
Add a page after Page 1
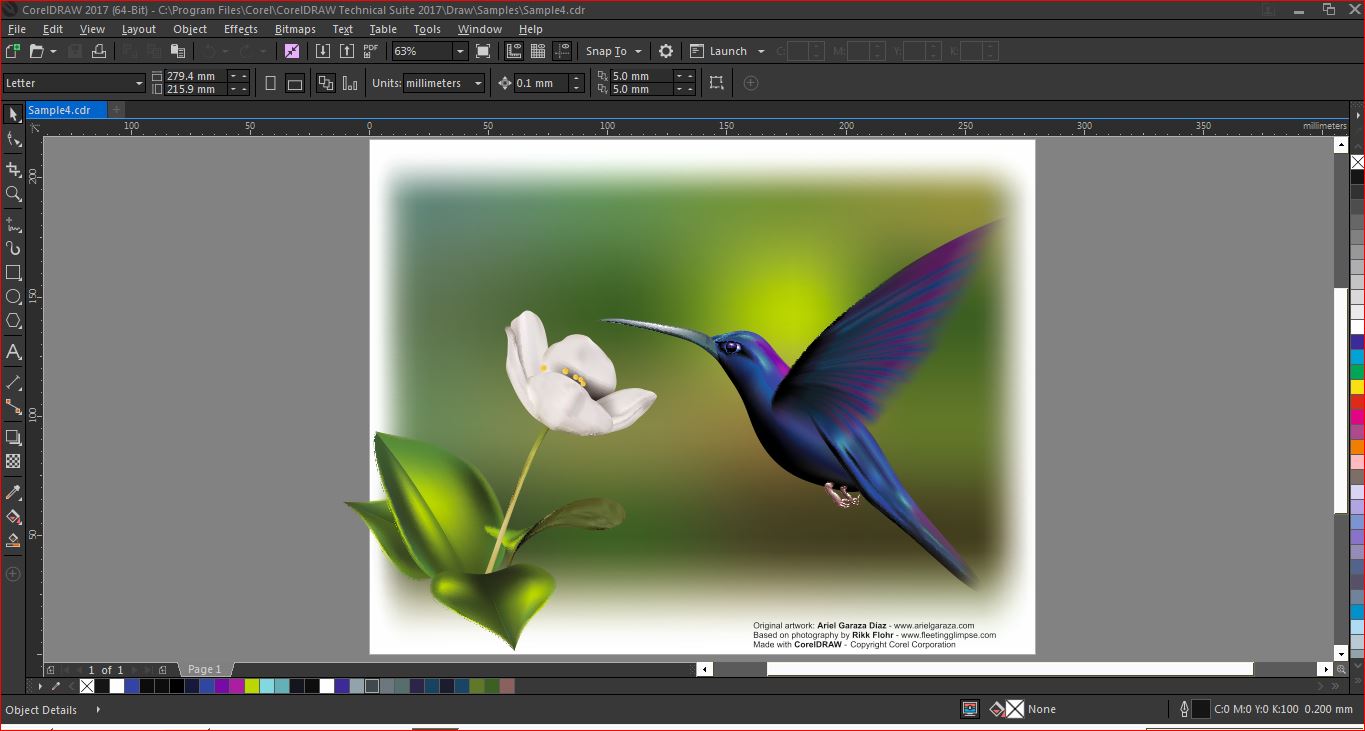pyautogui.click(x=163, y=669)
